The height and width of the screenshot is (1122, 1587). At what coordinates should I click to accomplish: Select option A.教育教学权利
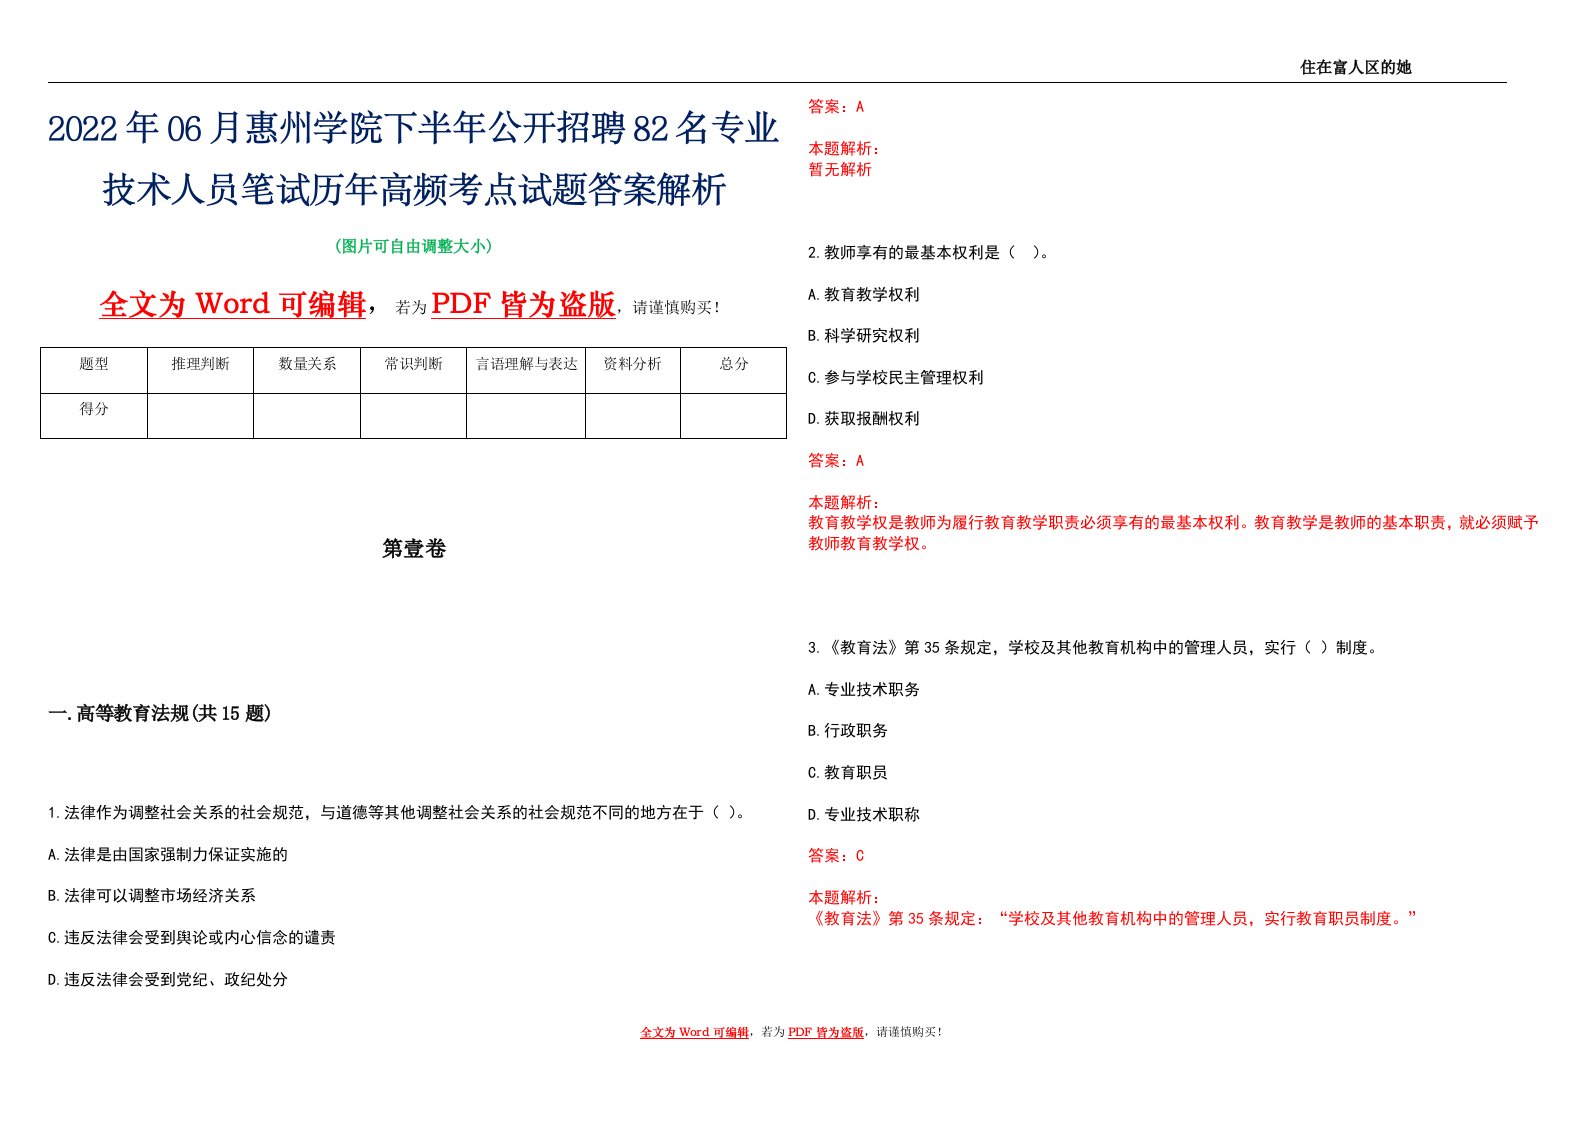(x=864, y=295)
